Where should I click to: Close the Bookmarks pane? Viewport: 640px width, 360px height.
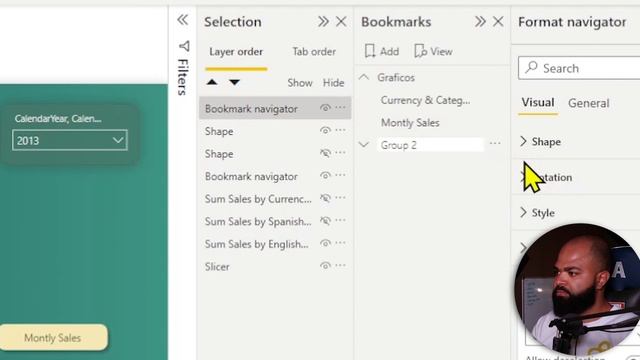tap(498, 21)
